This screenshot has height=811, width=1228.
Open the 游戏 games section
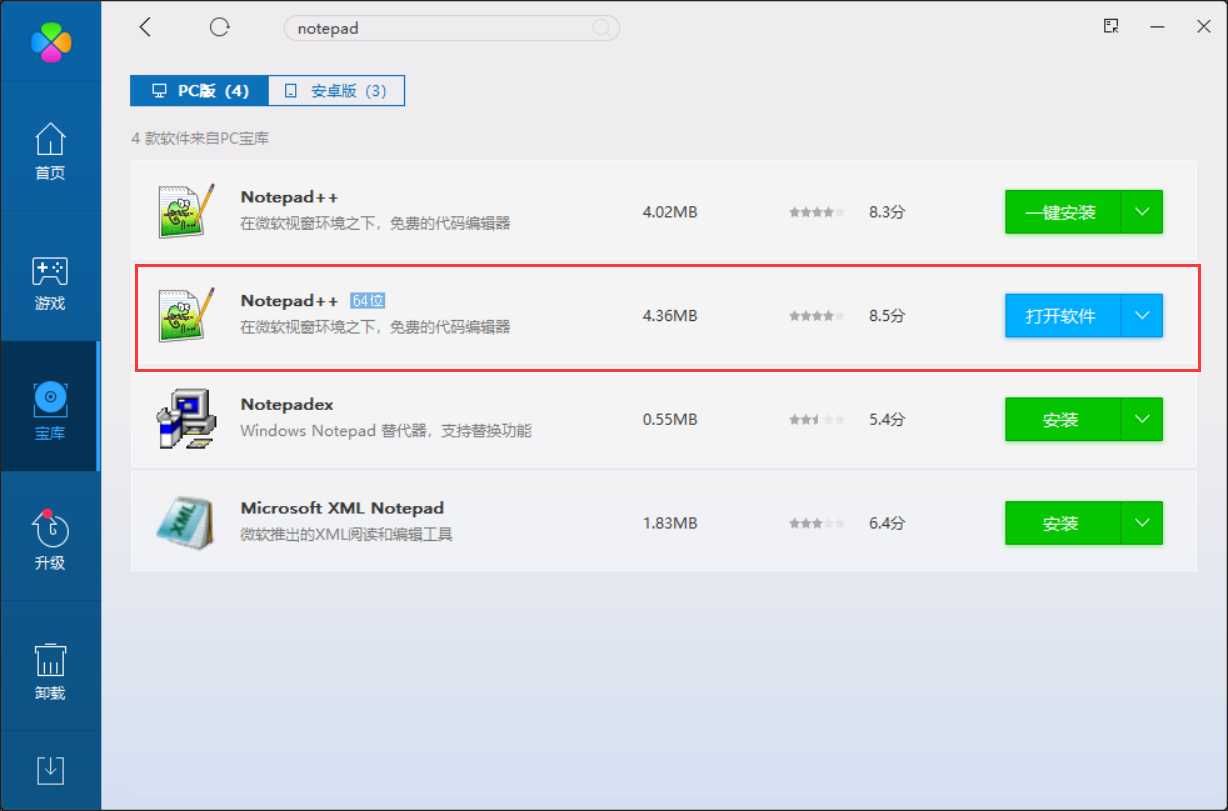[50, 283]
